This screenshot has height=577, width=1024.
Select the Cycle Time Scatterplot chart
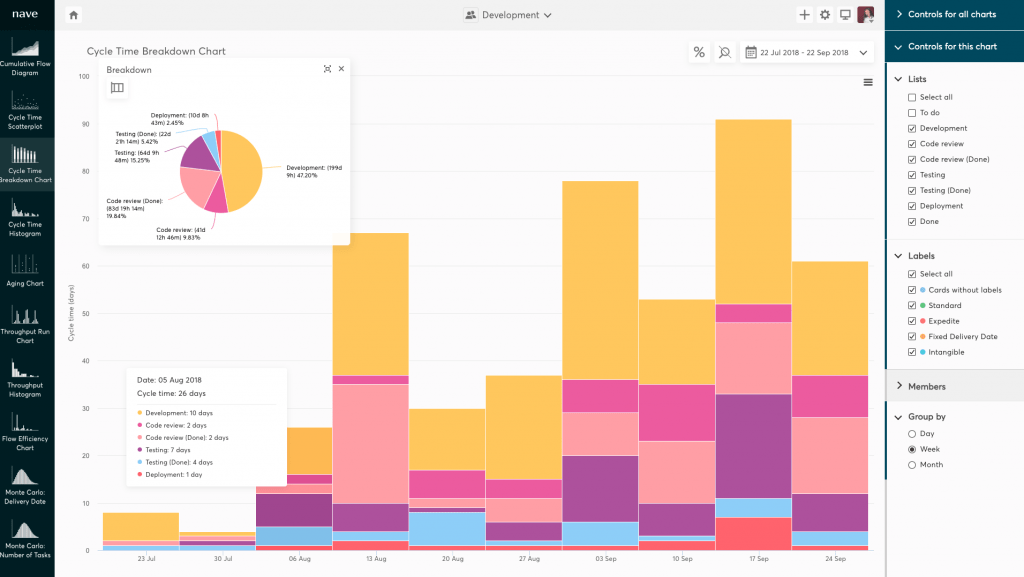(x=26, y=108)
